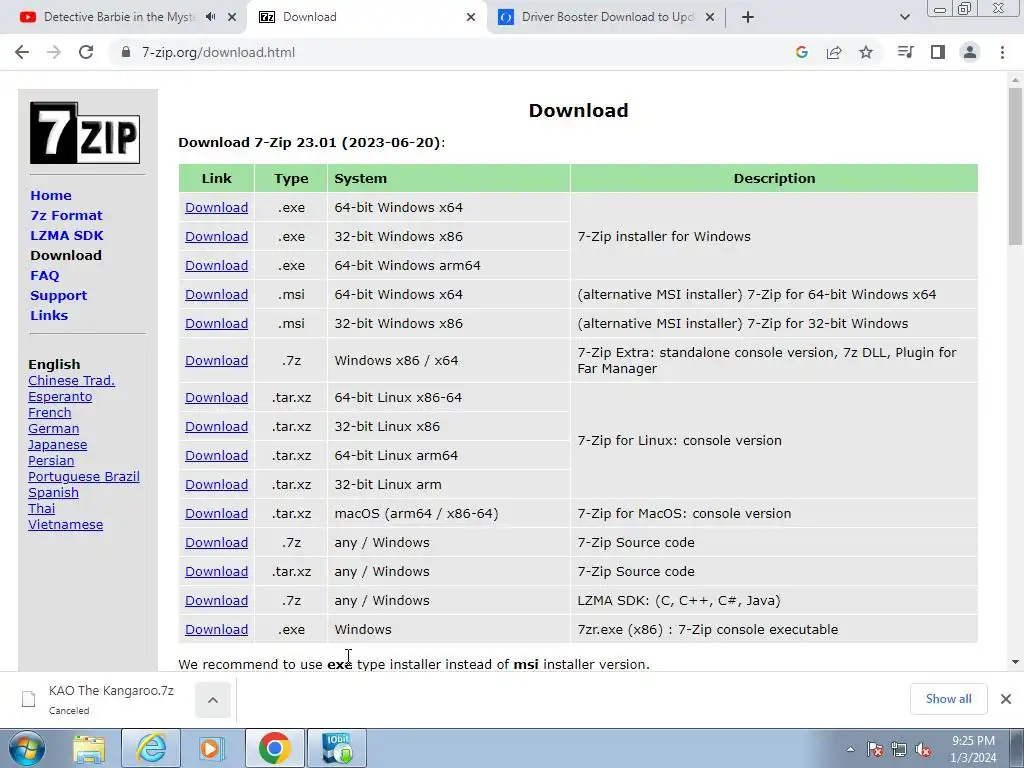Open the Home sidebar link
Viewport: 1024px width, 768px height.
(51, 195)
